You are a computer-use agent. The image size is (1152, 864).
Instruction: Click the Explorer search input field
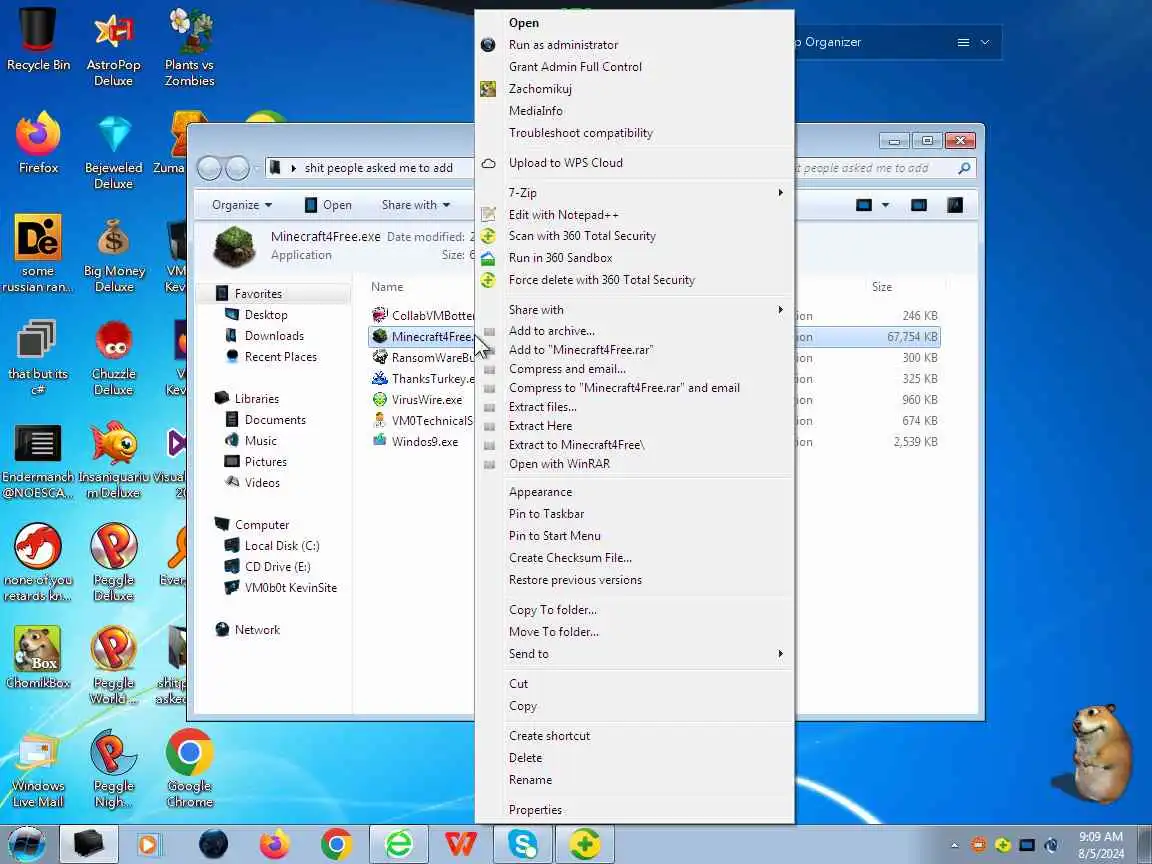click(x=874, y=168)
